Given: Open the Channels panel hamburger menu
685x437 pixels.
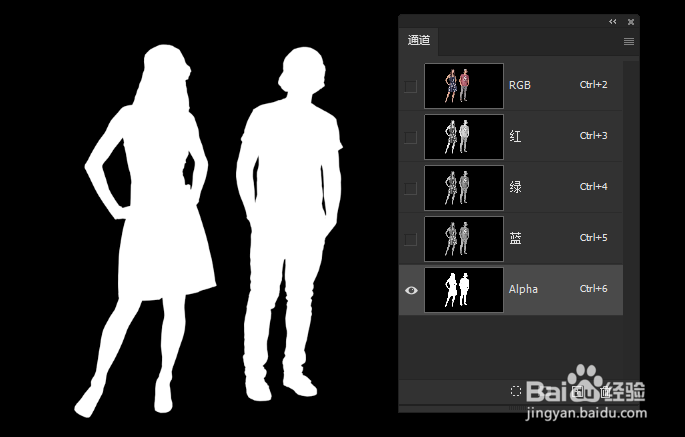Looking at the screenshot, I should tap(629, 42).
